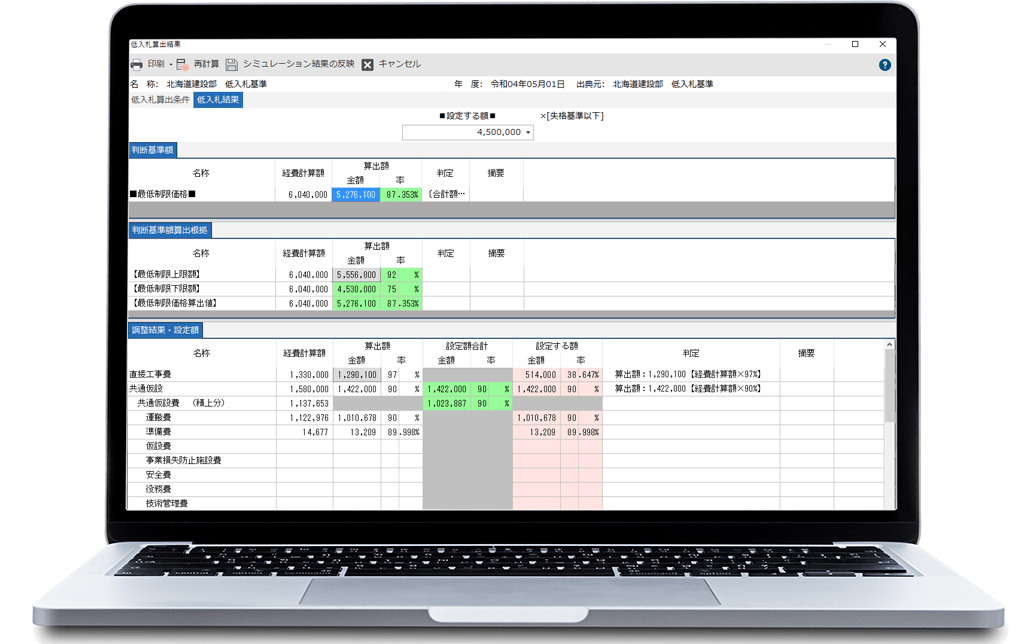Click the 設定する額 514,000 cell for 直接工事費
This screenshot has height=644, width=1032.
click(x=536, y=374)
